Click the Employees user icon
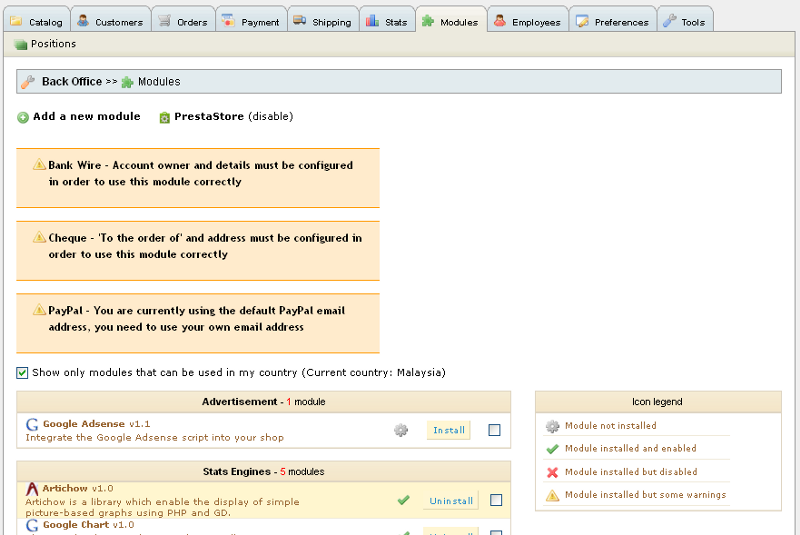The width and height of the screenshot is (800, 535). [x=500, y=21]
